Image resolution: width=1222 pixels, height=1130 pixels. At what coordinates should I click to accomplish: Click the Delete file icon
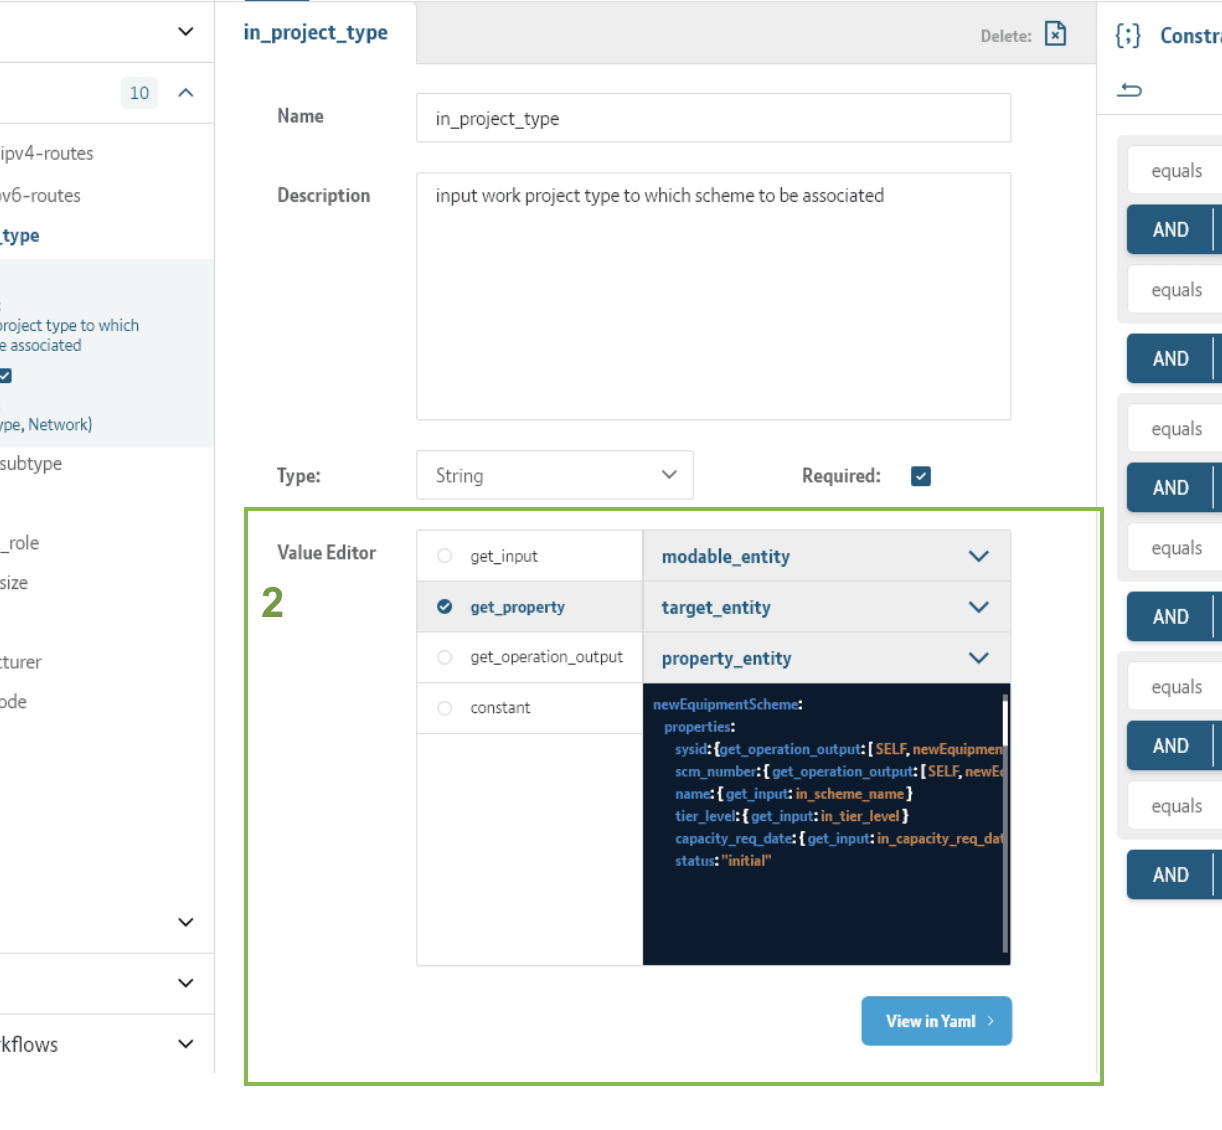click(x=1055, y=34)
